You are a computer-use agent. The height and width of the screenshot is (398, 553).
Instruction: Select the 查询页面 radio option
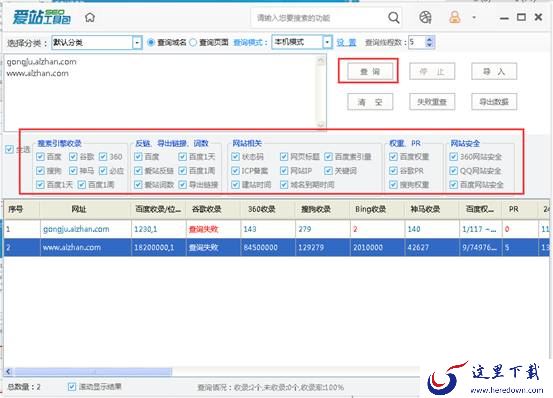click(193, 43)
